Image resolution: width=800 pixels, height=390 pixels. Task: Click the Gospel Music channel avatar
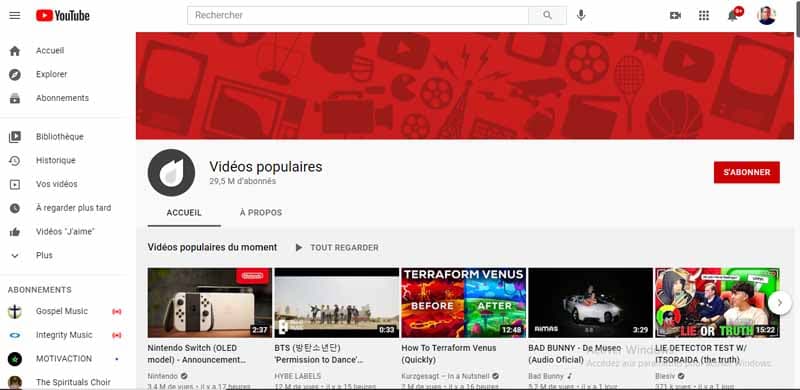(15, 311)
